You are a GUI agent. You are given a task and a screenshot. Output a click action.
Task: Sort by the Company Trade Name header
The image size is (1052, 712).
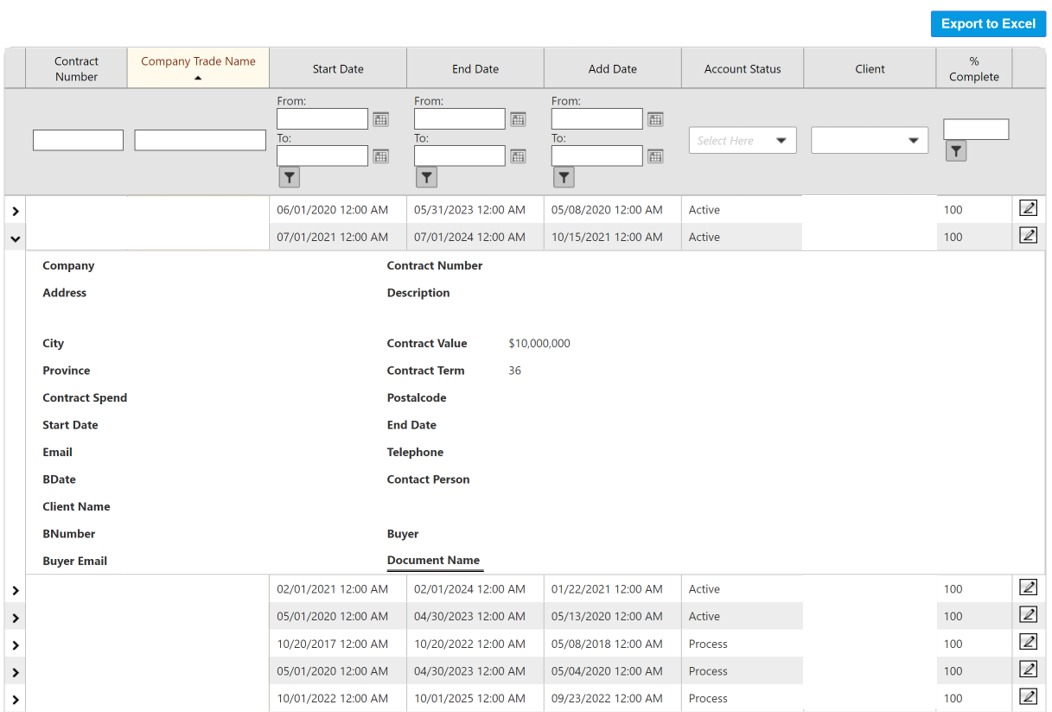coord(197,62)
